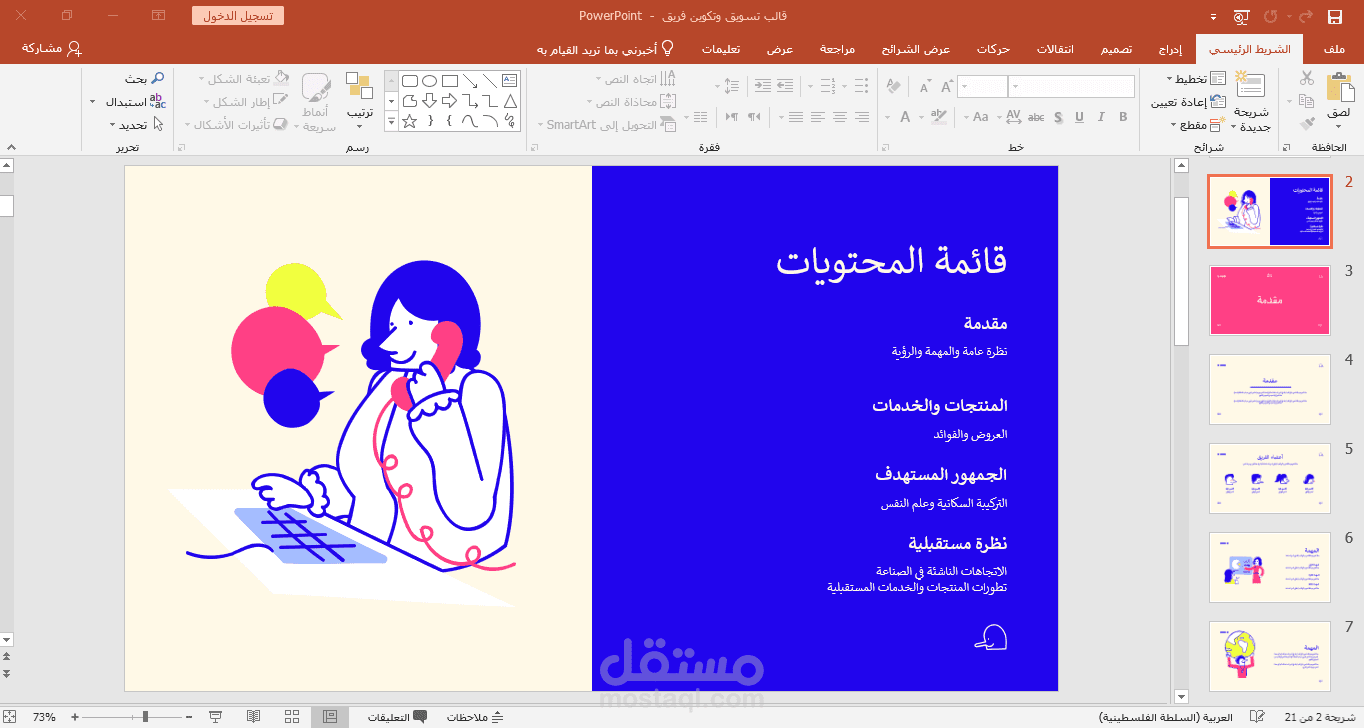Select the oval shape in gallery
The height and width of the screenshot is (728, 1364).
point(429,80)
